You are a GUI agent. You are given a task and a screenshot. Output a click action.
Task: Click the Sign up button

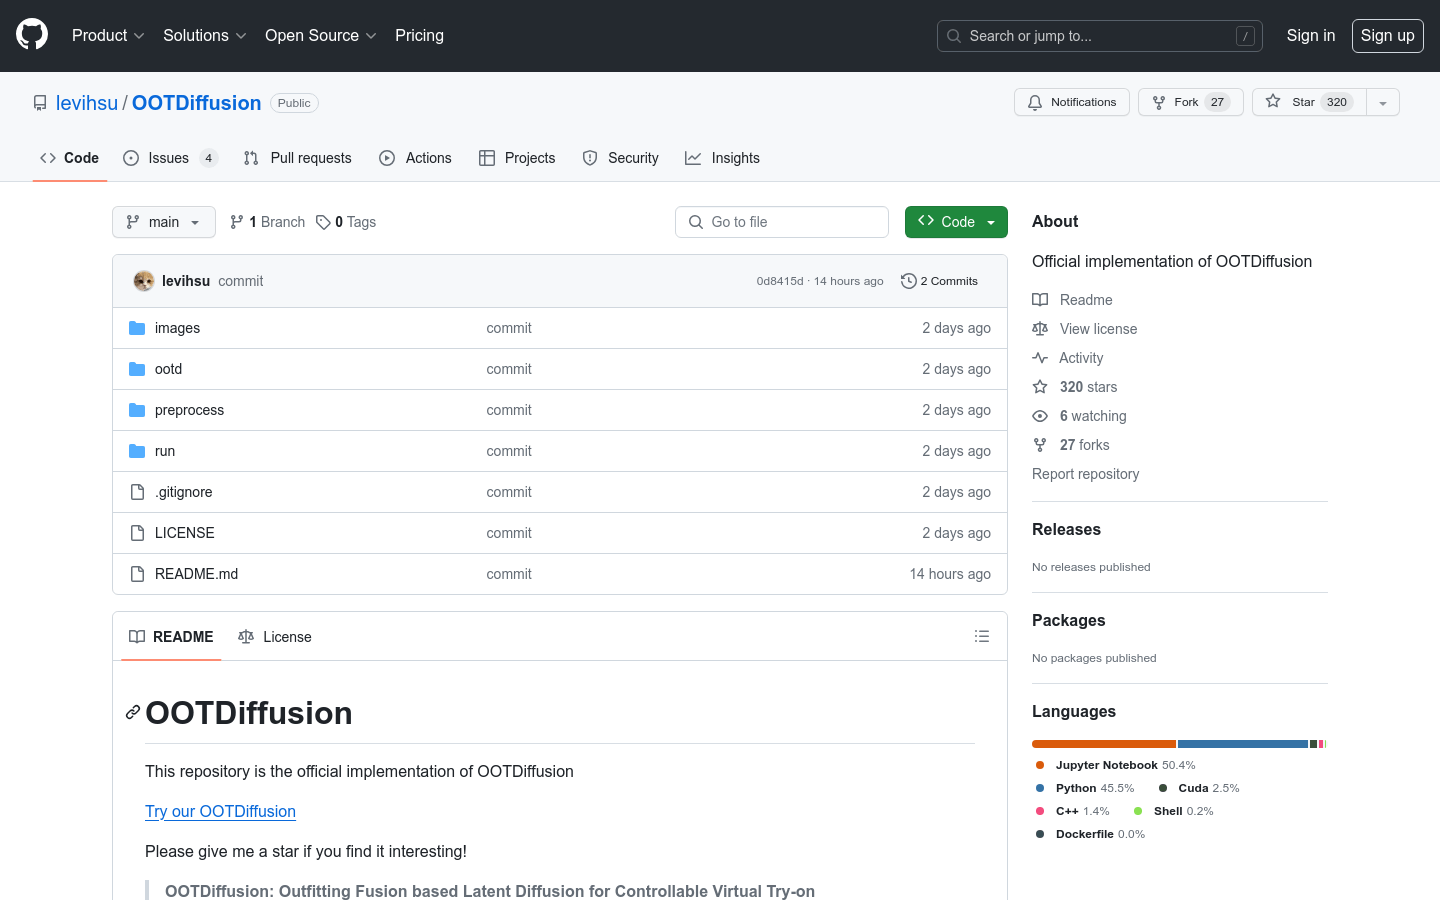click(x=1387, y=35)
